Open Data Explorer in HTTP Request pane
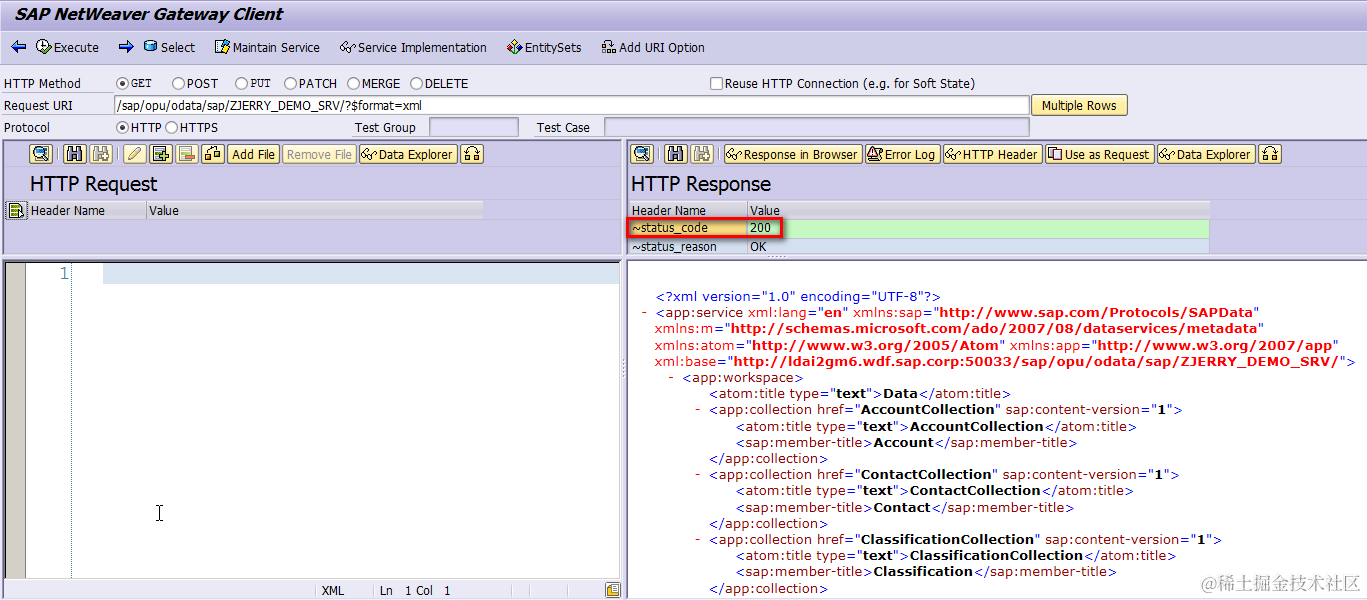1367x600 pixels. click(408, 154)
